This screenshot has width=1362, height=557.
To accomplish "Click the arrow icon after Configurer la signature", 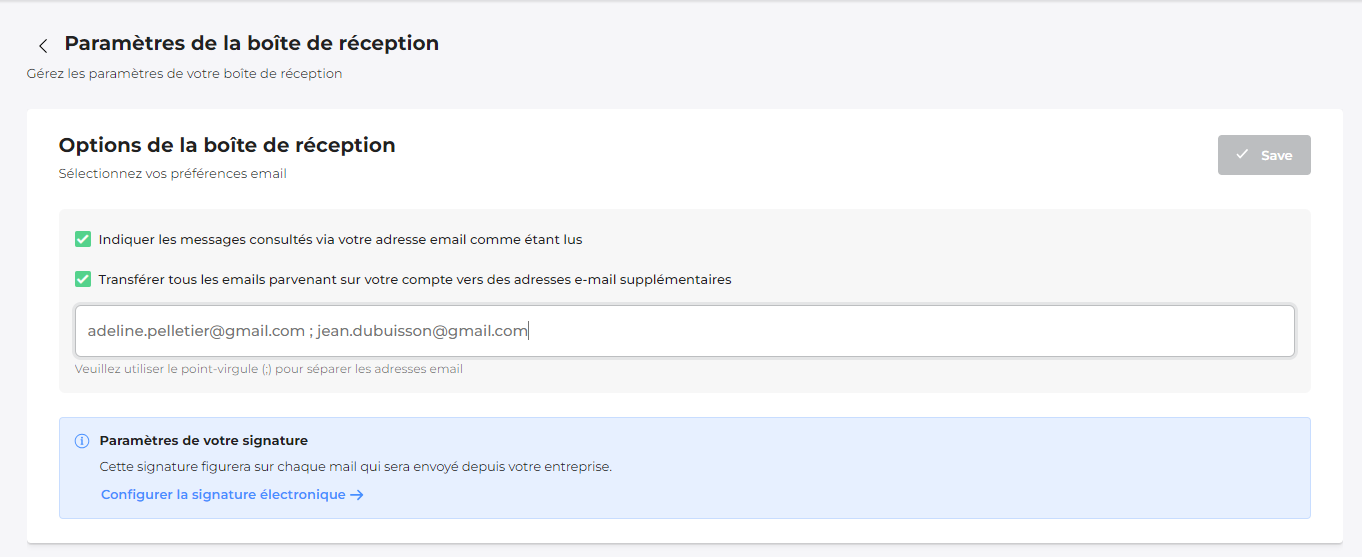I will [357, 495].
